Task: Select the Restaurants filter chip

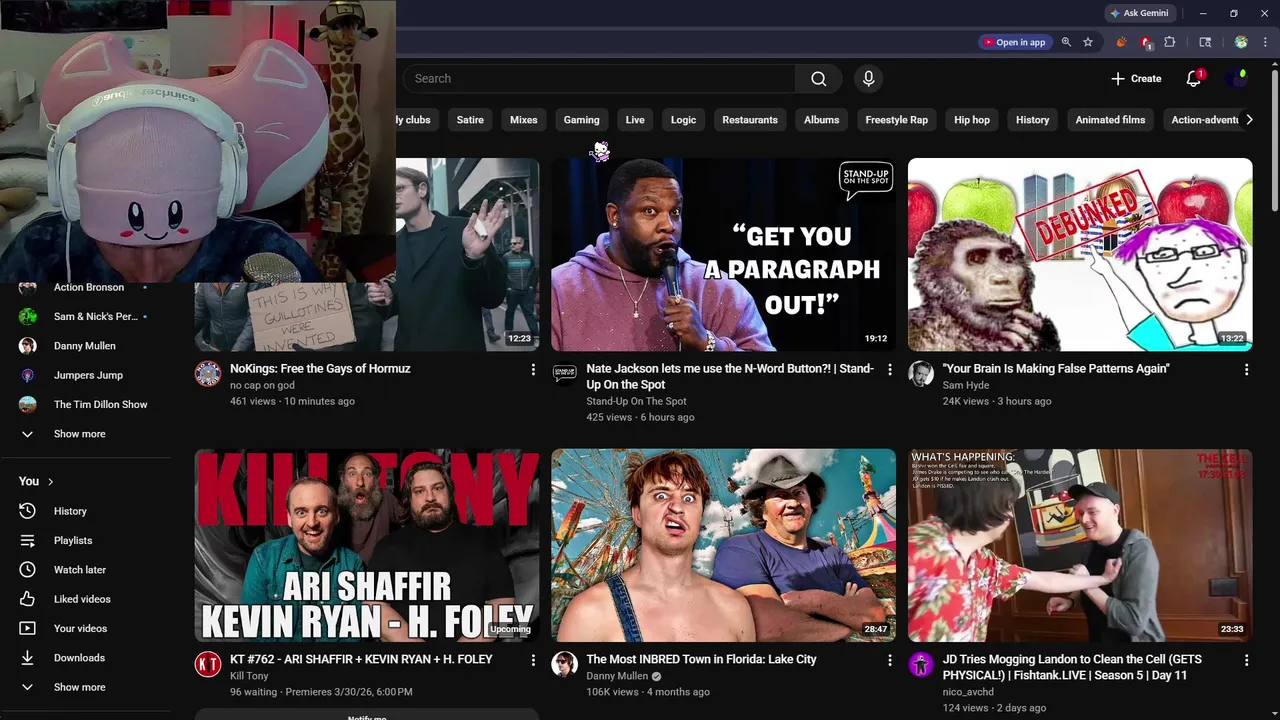Action: click(x=750, y=120)
